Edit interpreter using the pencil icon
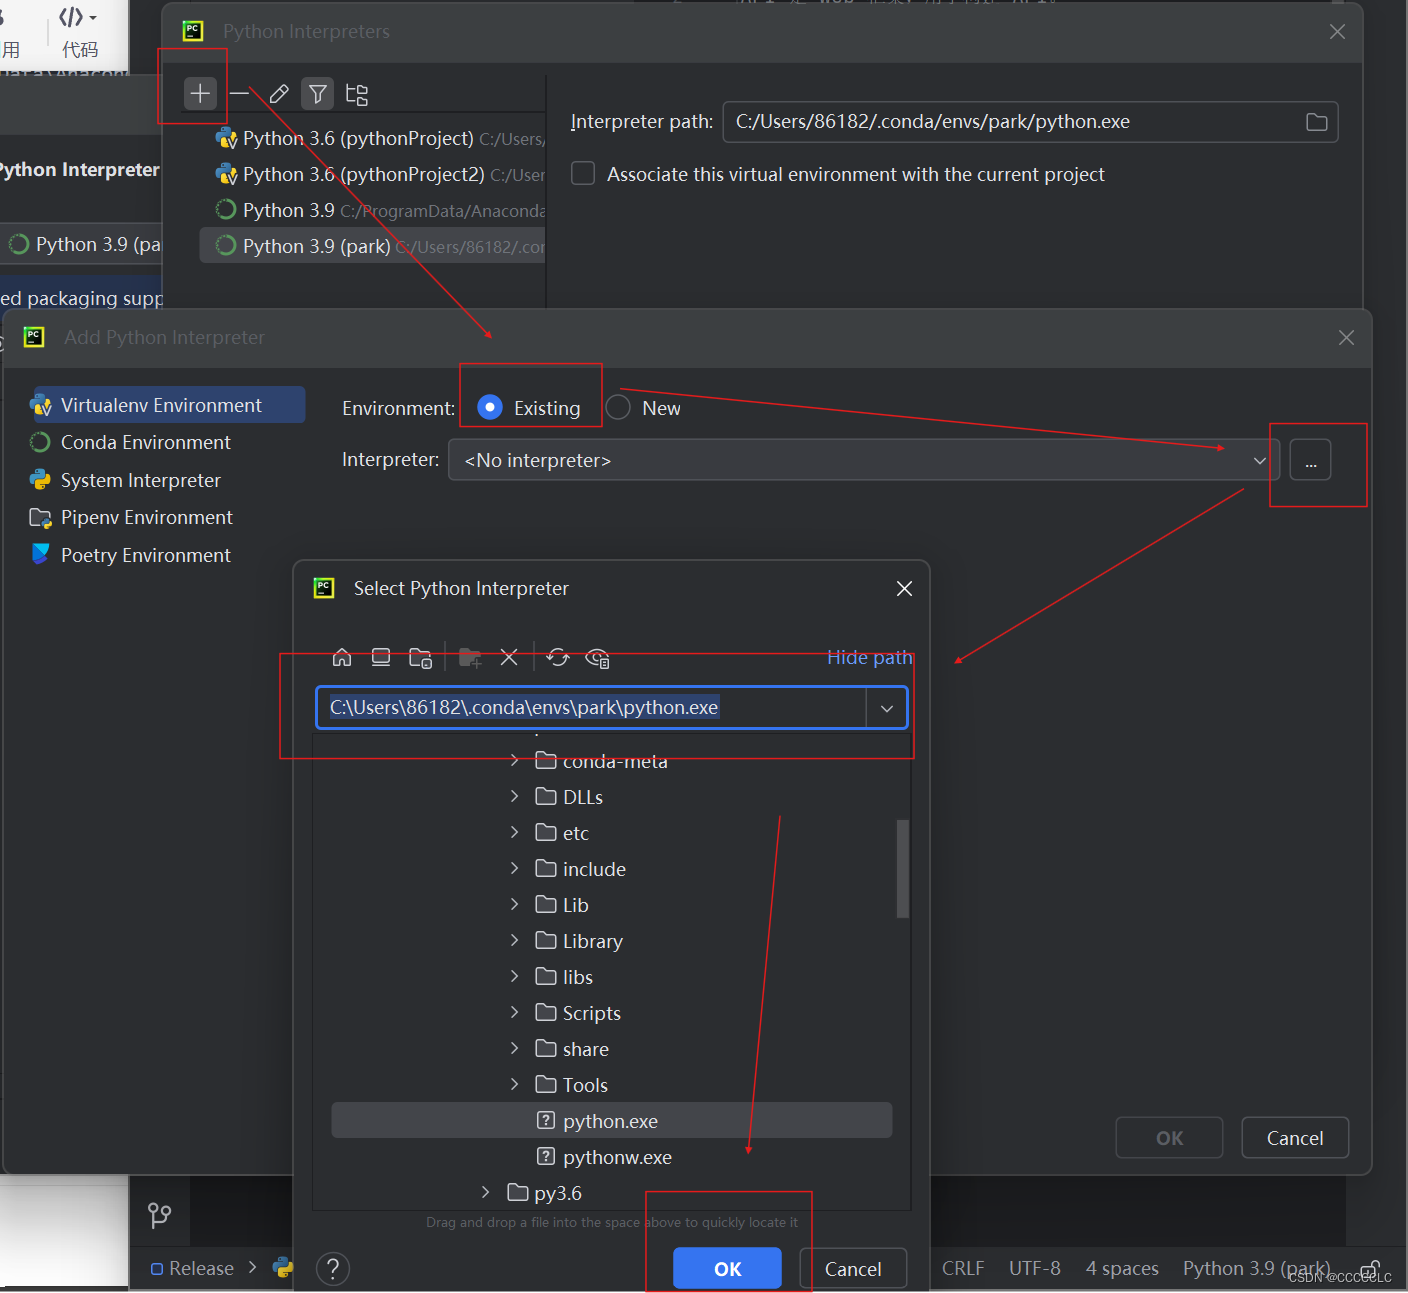Viewport: 1408px width, 1293px height. (278, 93)
